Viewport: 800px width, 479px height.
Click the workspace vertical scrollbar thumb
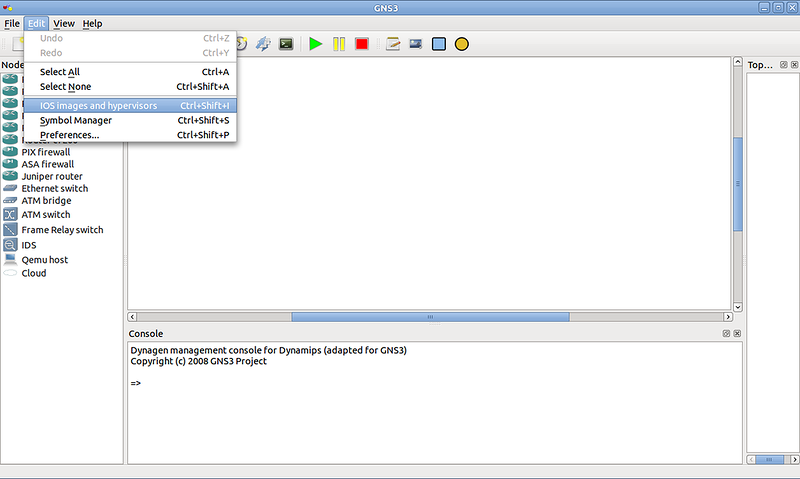click(x=738, y=184)
